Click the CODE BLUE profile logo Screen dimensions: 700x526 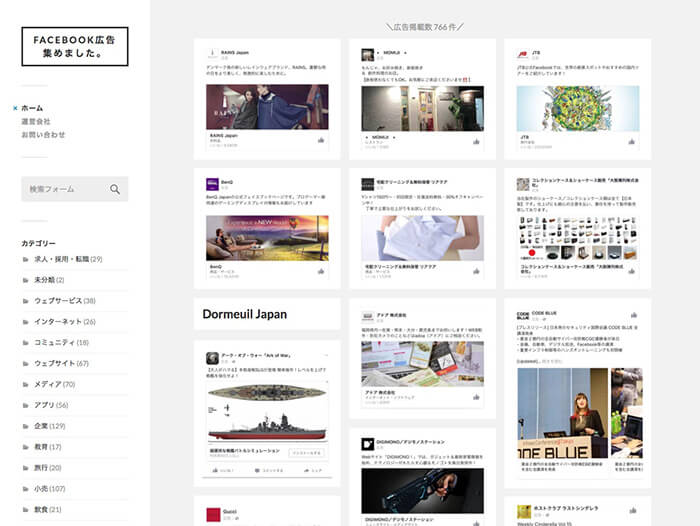coord(523,315)
